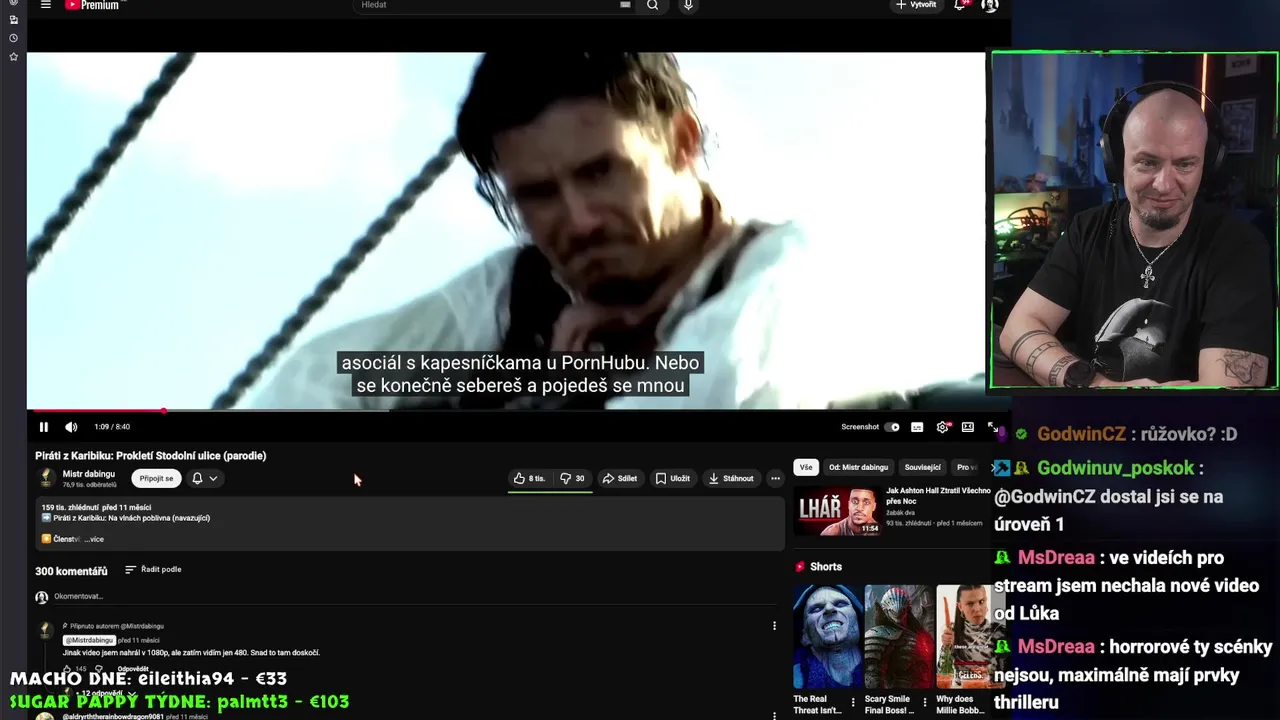The height and width of the screenshot is (720, 1280).
Task: Save video to playlist with Uložit
Action: 673,478
